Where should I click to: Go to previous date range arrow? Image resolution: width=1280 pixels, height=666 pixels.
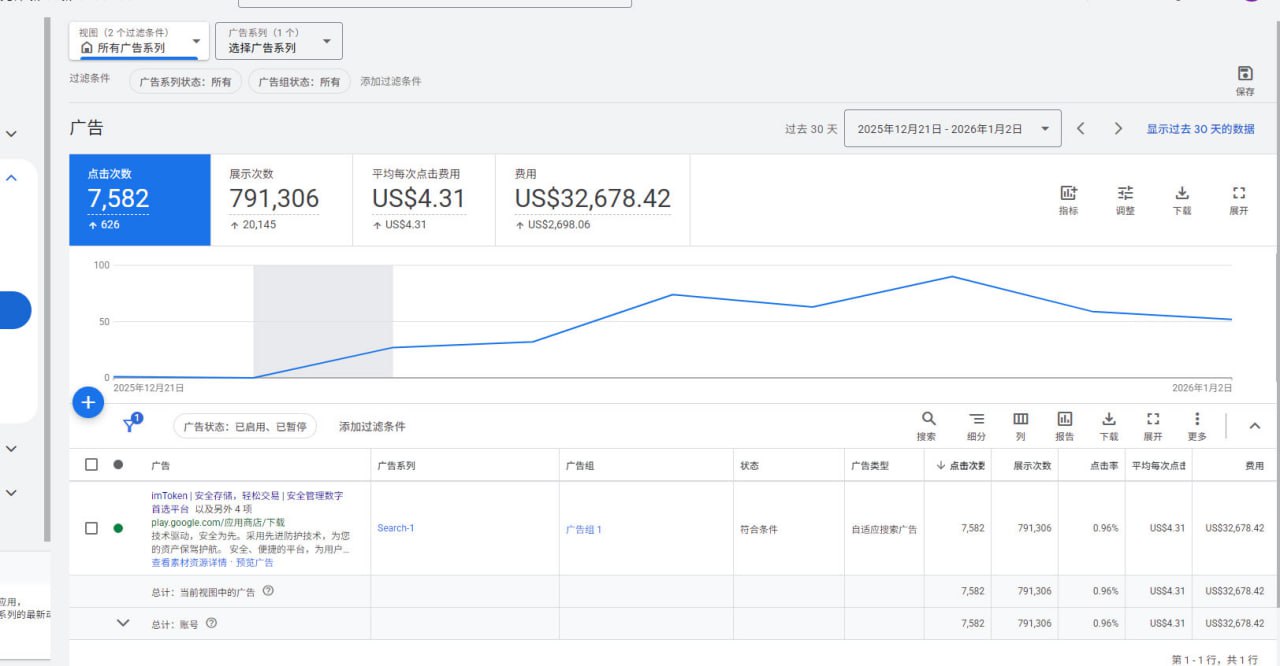click(x=1081, y=129)
